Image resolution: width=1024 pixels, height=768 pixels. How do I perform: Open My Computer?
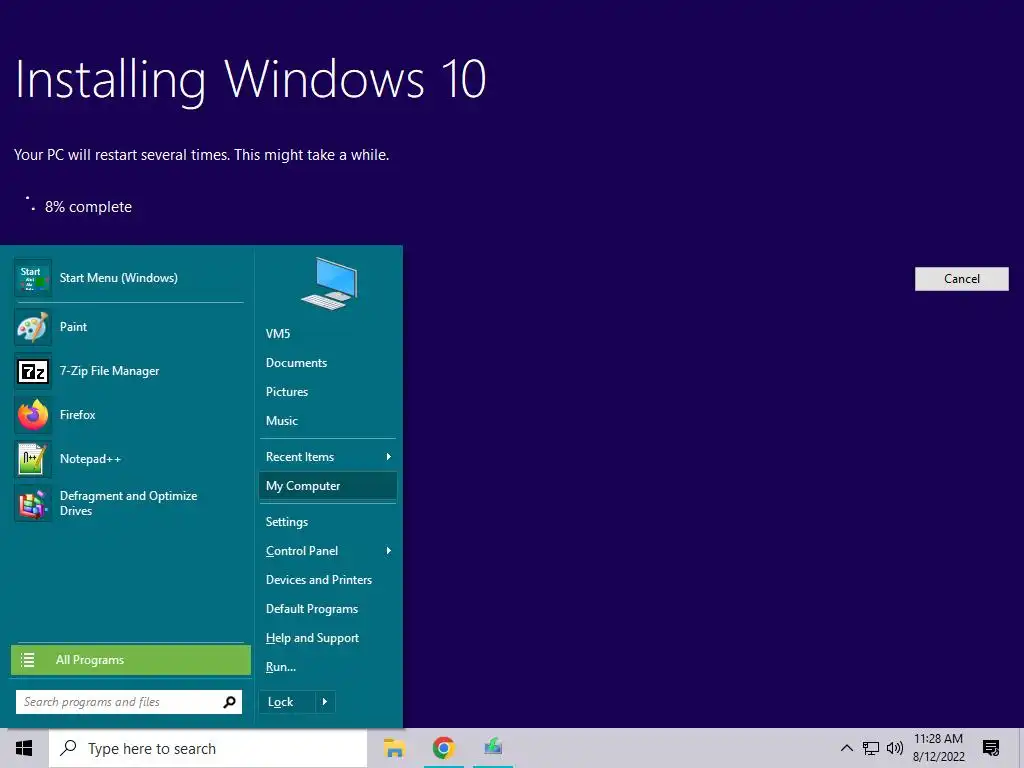pos(327,486)
